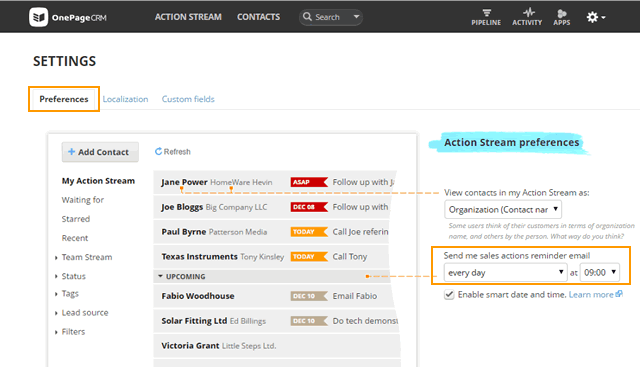Select Recent in sidebar
640x367 pixels.
[75, 238]
